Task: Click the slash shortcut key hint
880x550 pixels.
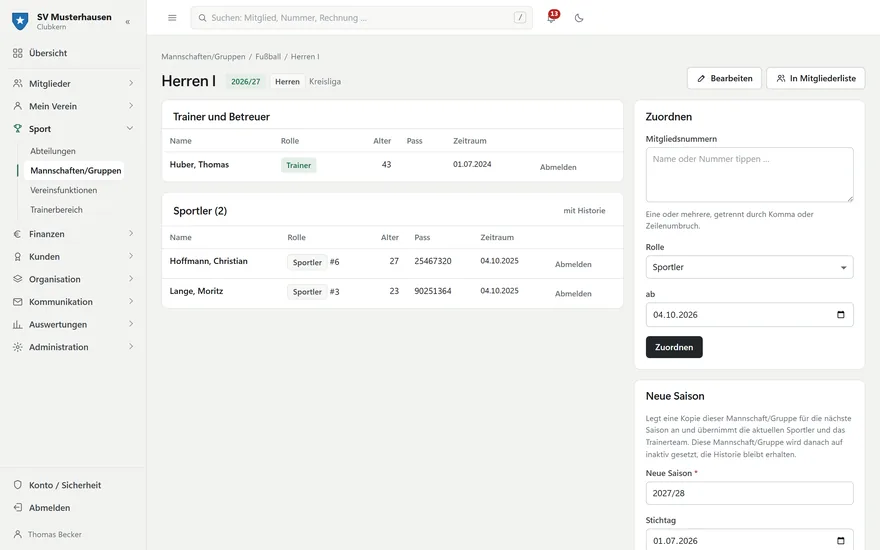Action: tap(520, 17)
